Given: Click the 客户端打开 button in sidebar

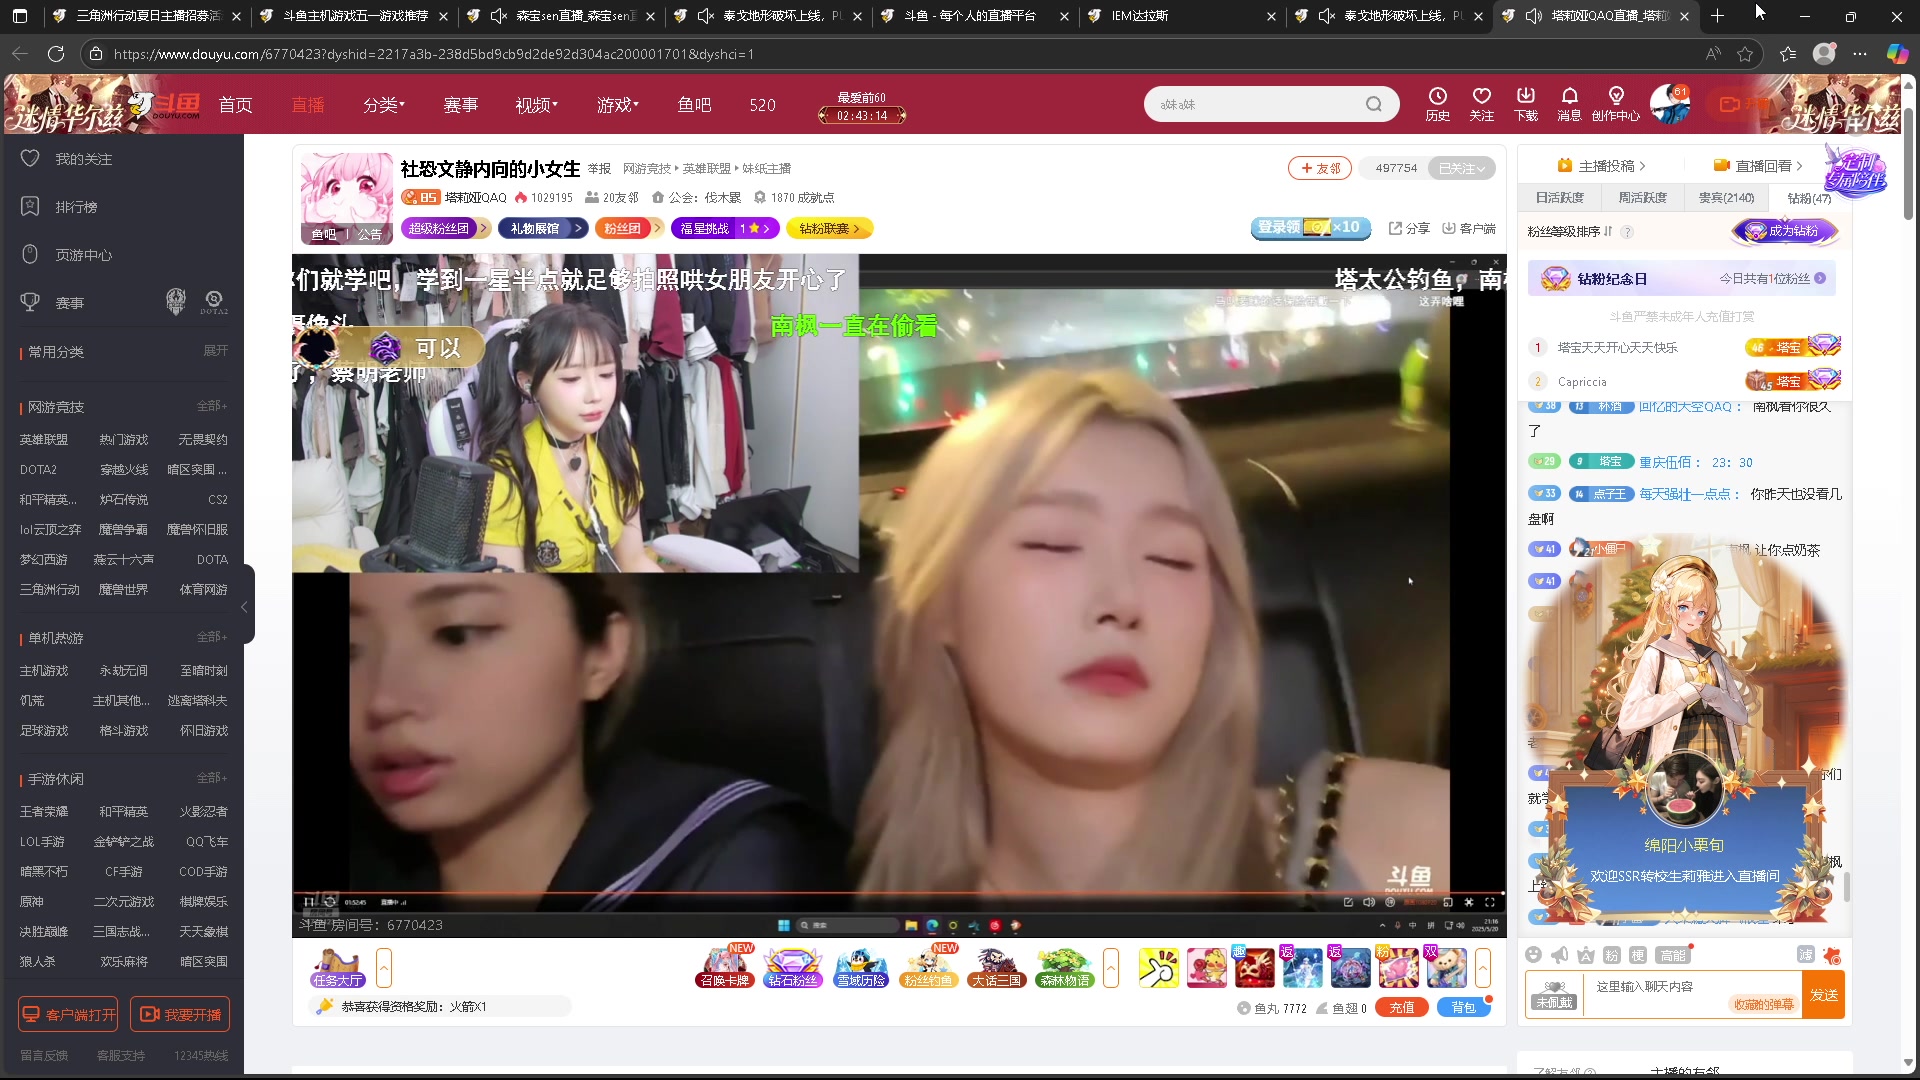Looking at the screenshot, I should (68, 1014).
